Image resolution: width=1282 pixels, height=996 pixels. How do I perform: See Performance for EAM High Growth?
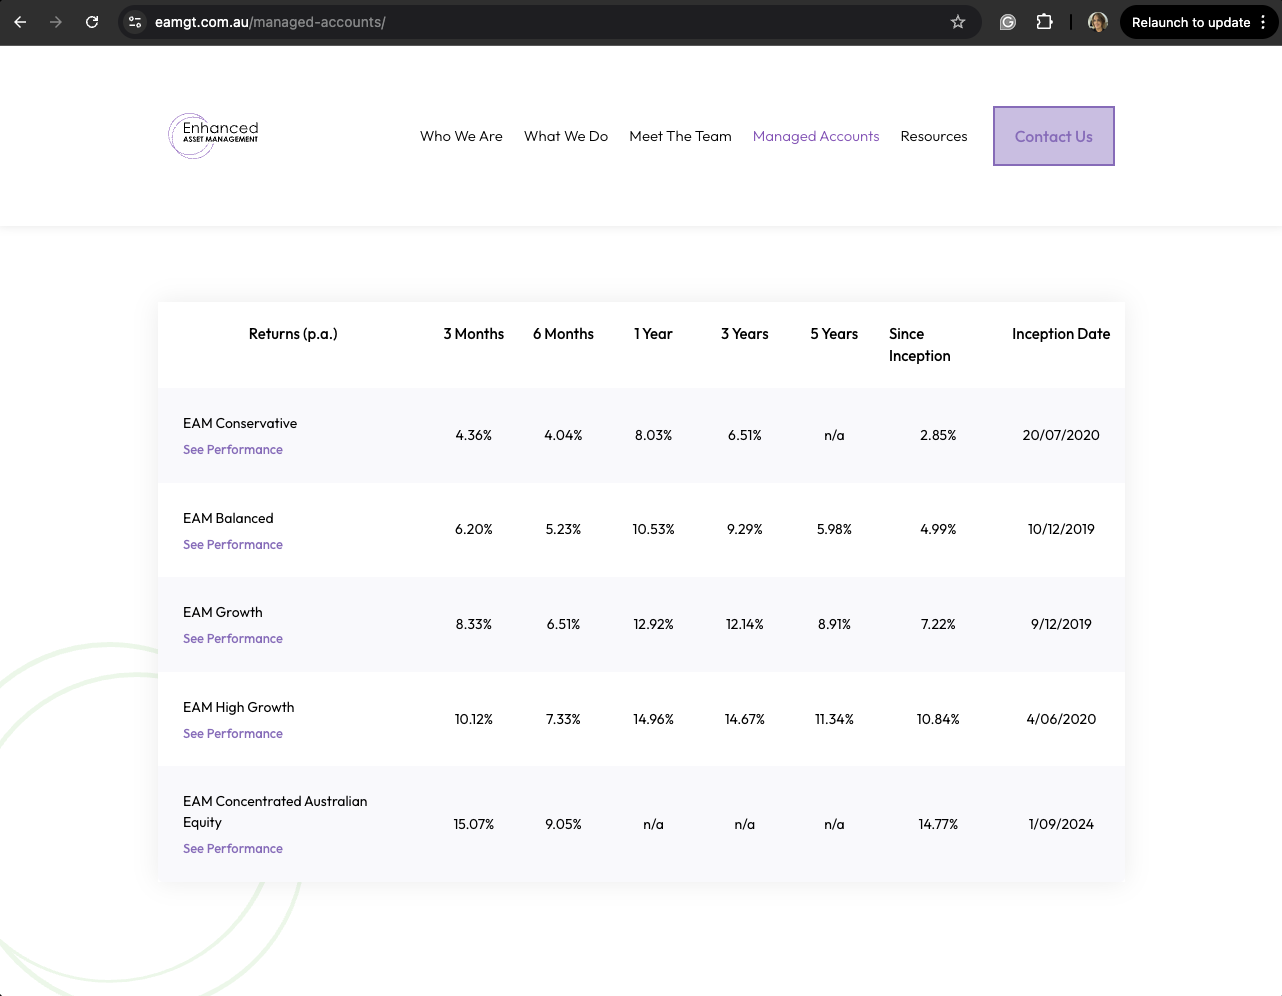coord(233,734)
